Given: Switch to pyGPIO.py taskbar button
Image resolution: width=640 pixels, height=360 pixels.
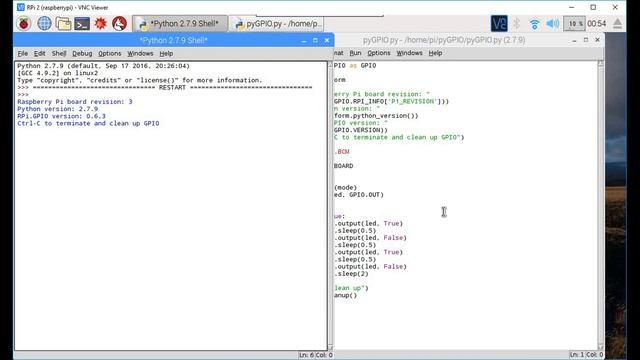Looking at the screenshot, I should pyautogui.click(x=276, y=24).
